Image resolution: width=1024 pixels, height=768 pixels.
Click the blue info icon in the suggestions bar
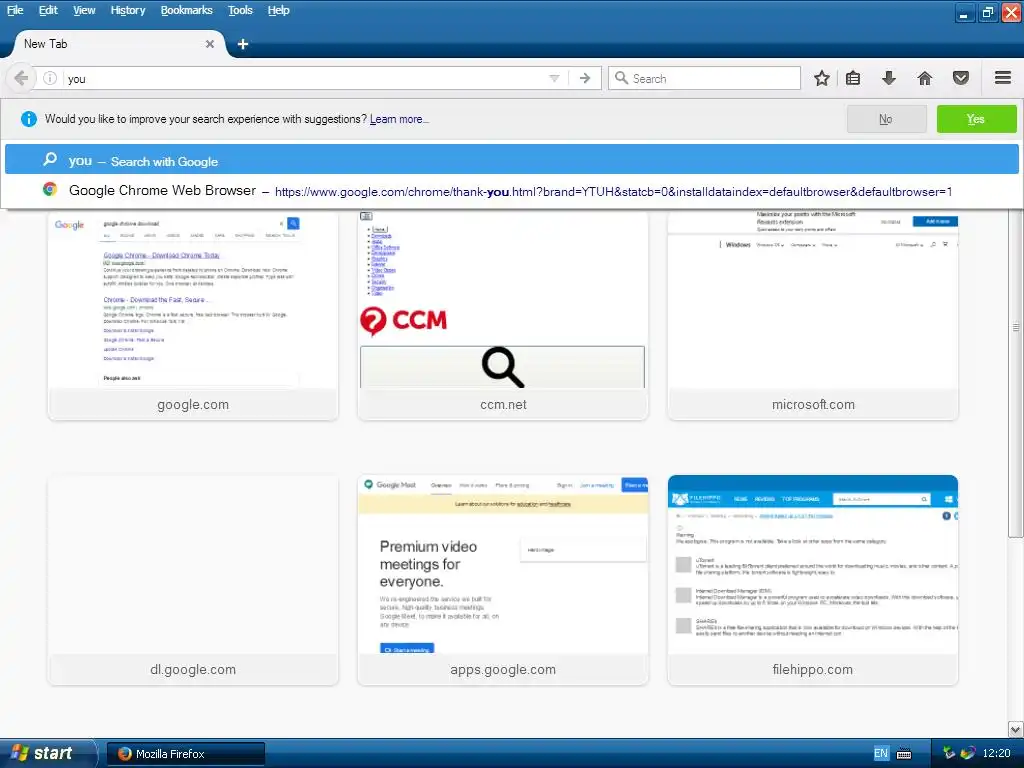29,119
